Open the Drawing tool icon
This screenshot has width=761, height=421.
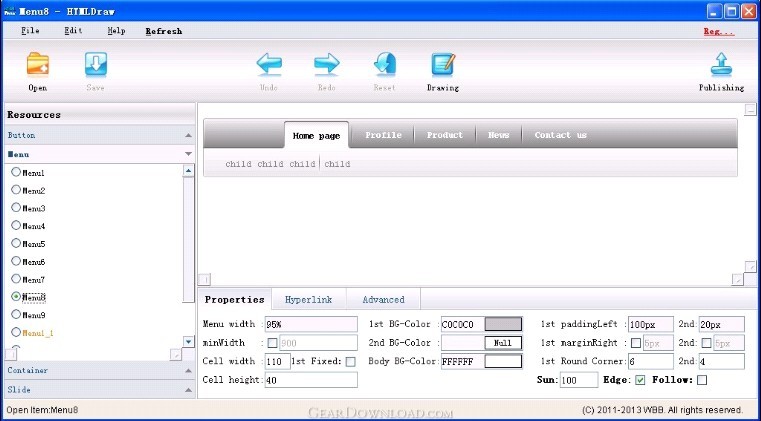click(x=443, y=64)
